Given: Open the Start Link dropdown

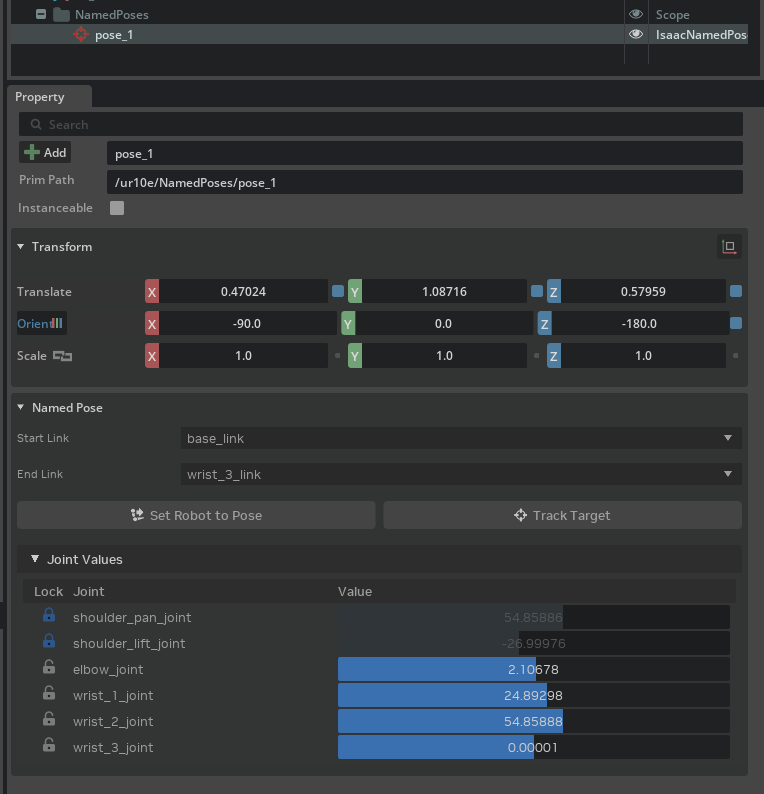Looking at the screenshot, I should [x=462, y=438].
